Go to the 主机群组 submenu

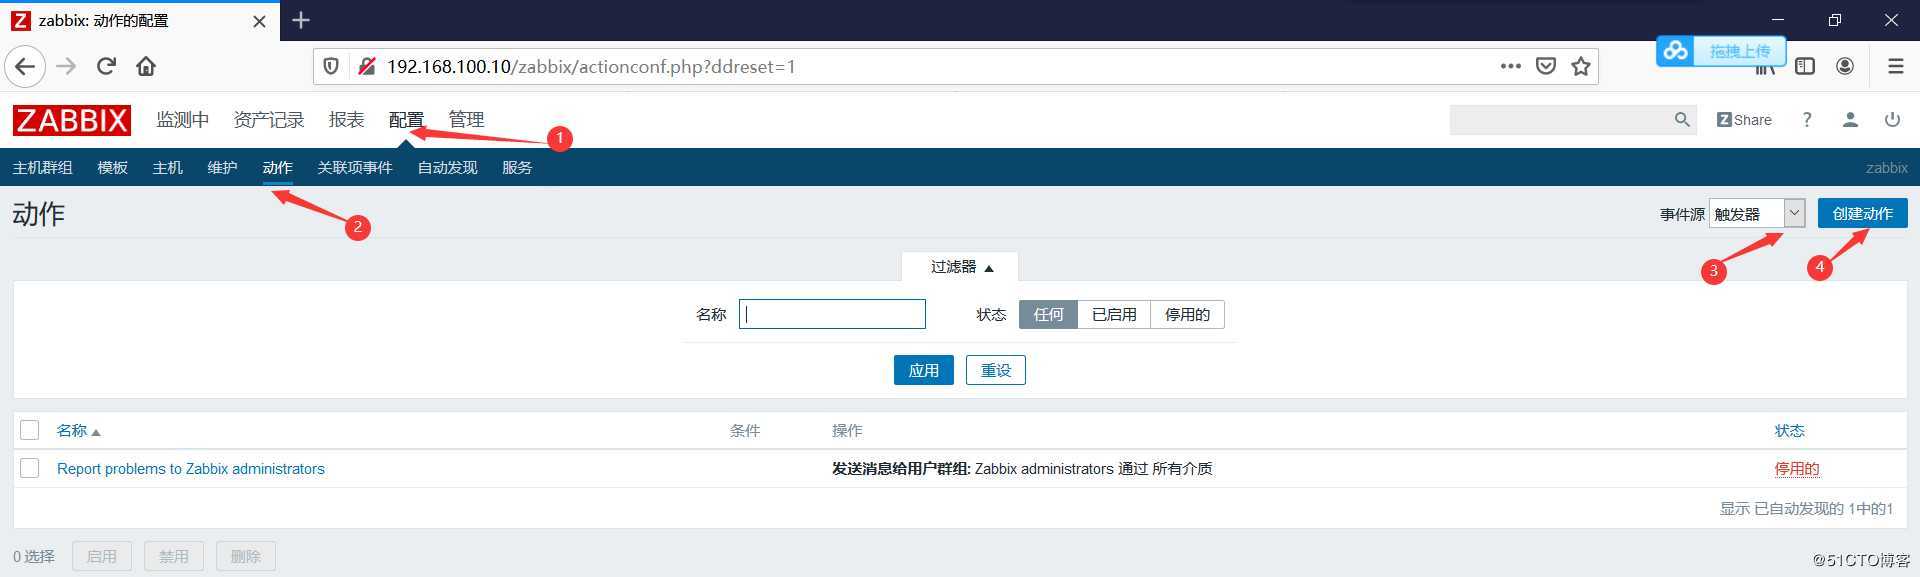(x=42, y=168)
